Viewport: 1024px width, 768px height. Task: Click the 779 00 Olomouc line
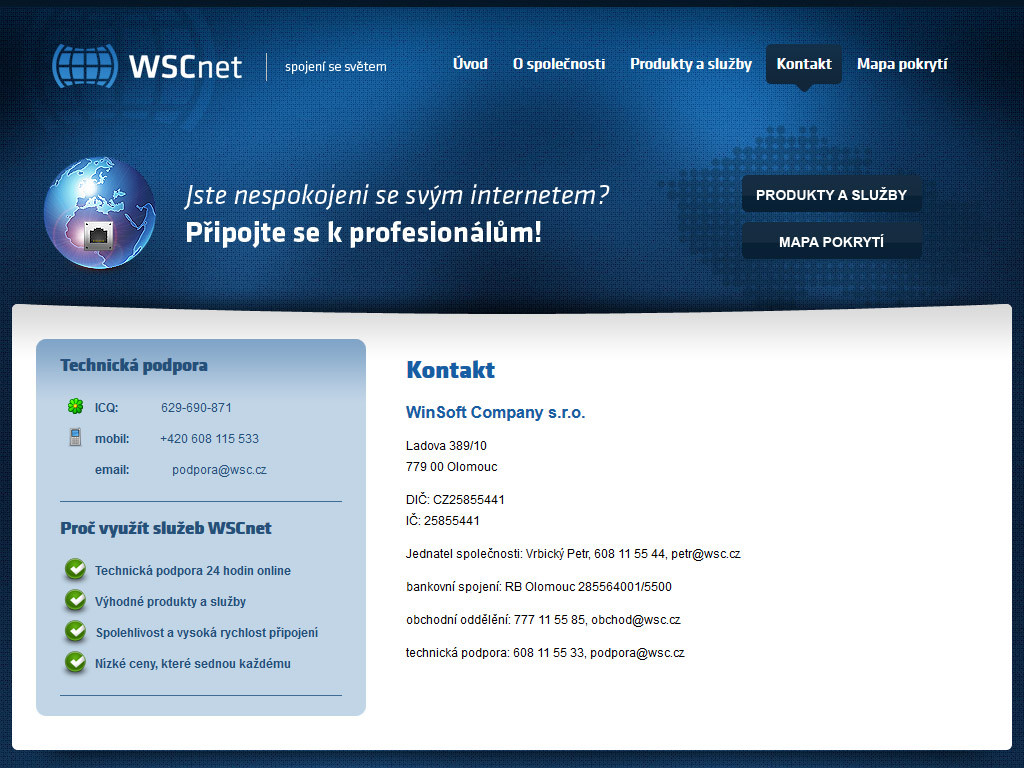451,466
